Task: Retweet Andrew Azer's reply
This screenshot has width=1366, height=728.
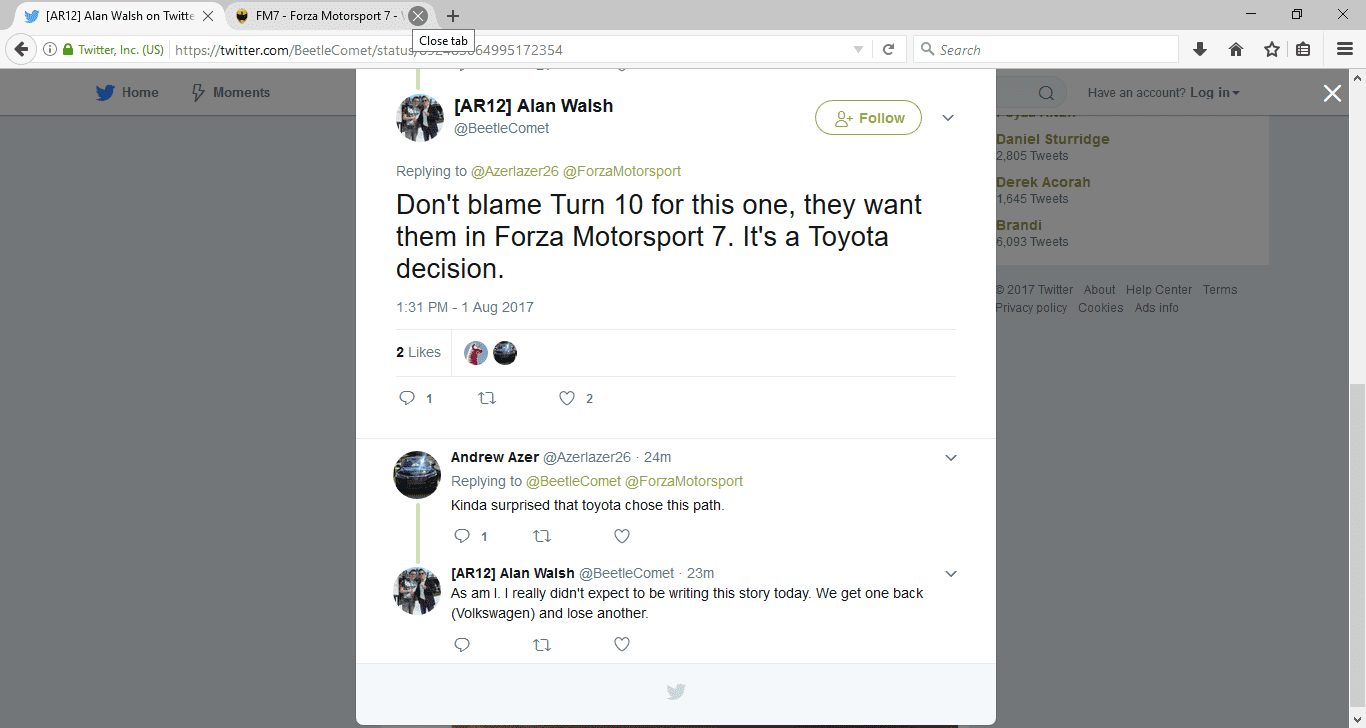Action: pyautogui.click(x=542, y=536)
